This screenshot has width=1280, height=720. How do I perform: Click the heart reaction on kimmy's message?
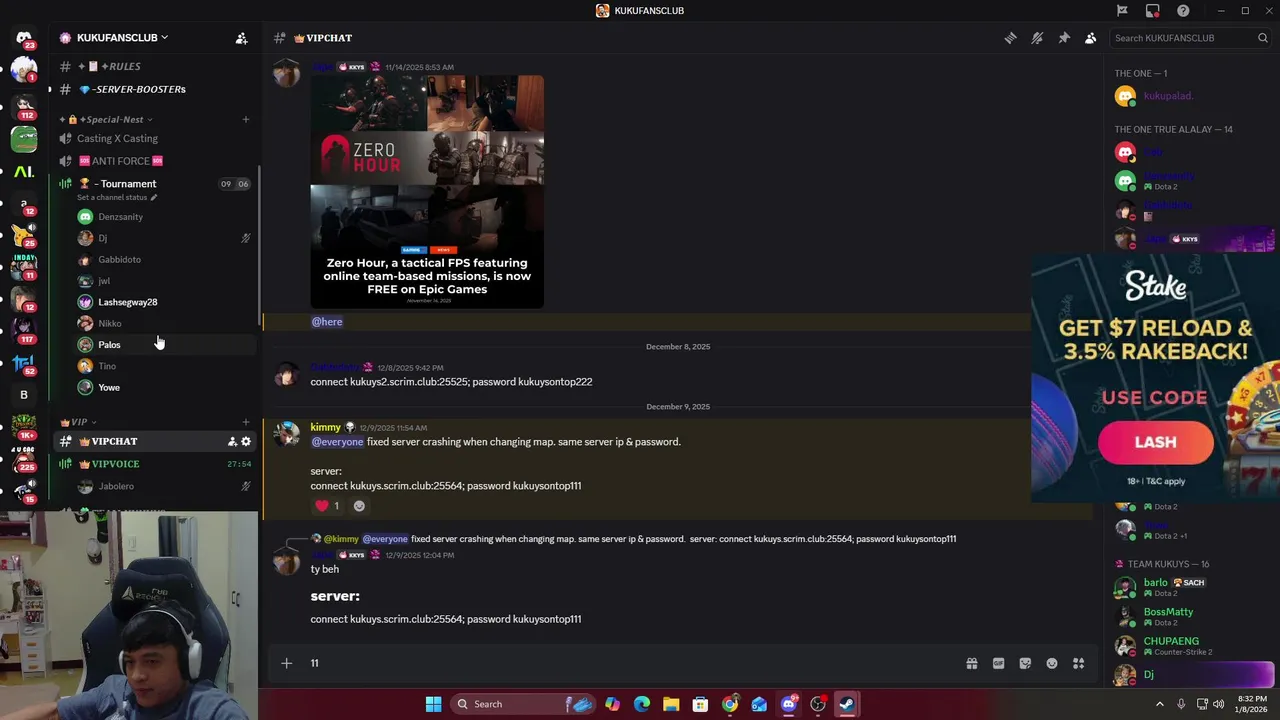point(327,506)
